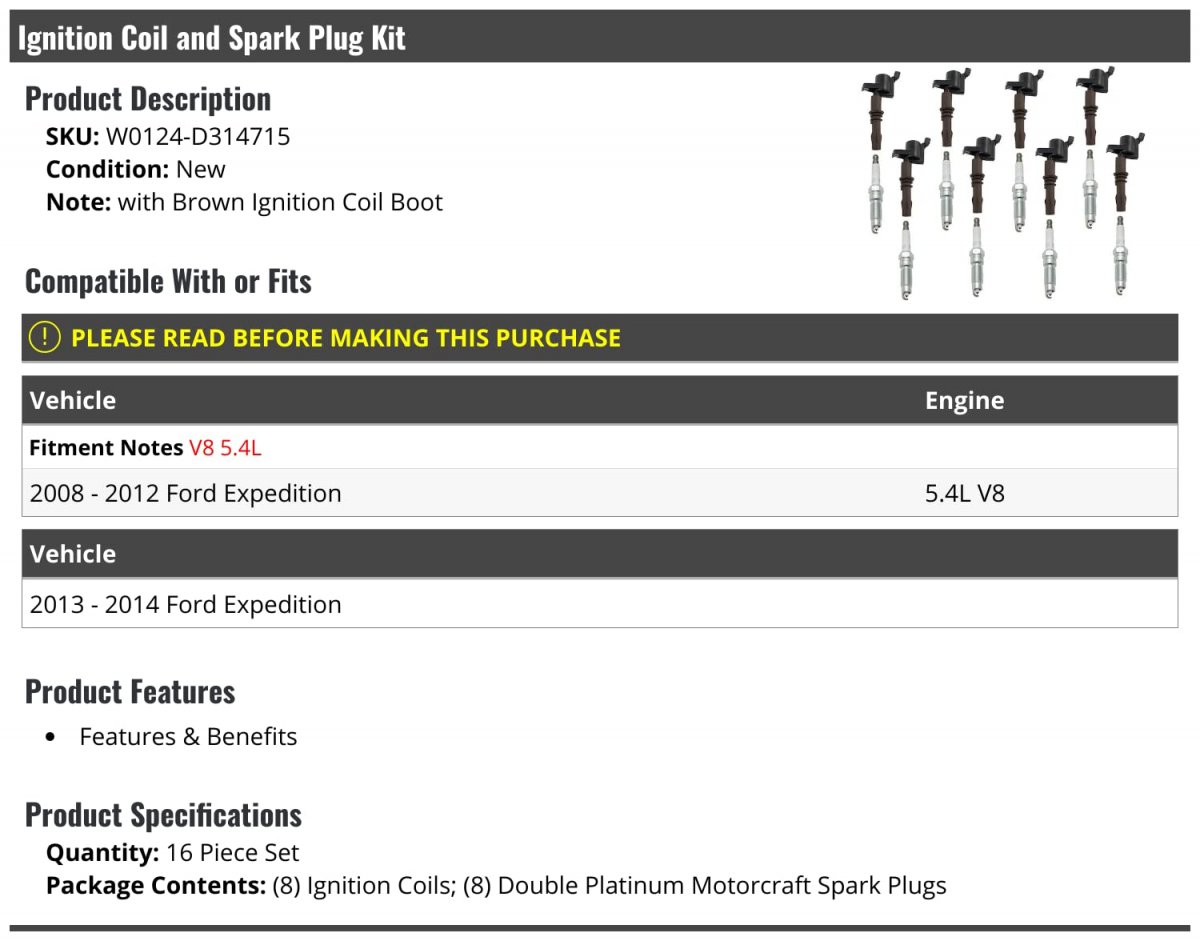The width and height of the screenshot is (1200, 941).
Task: Click the Ignition Coil and Spark Plug Kit title
Action: pyautogui.click(x=212, y=38)
